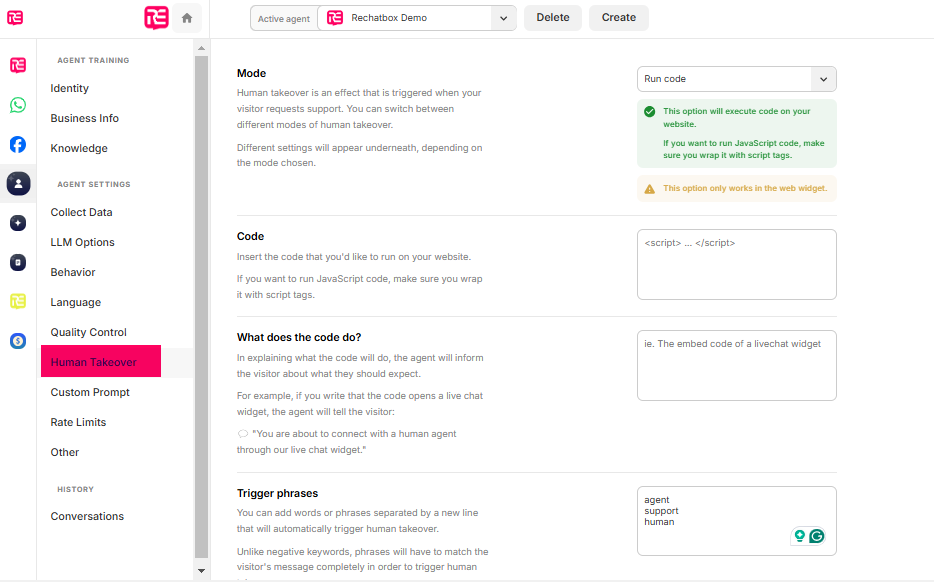Go to Business Info
934x582 pixels.
point(85,118)
